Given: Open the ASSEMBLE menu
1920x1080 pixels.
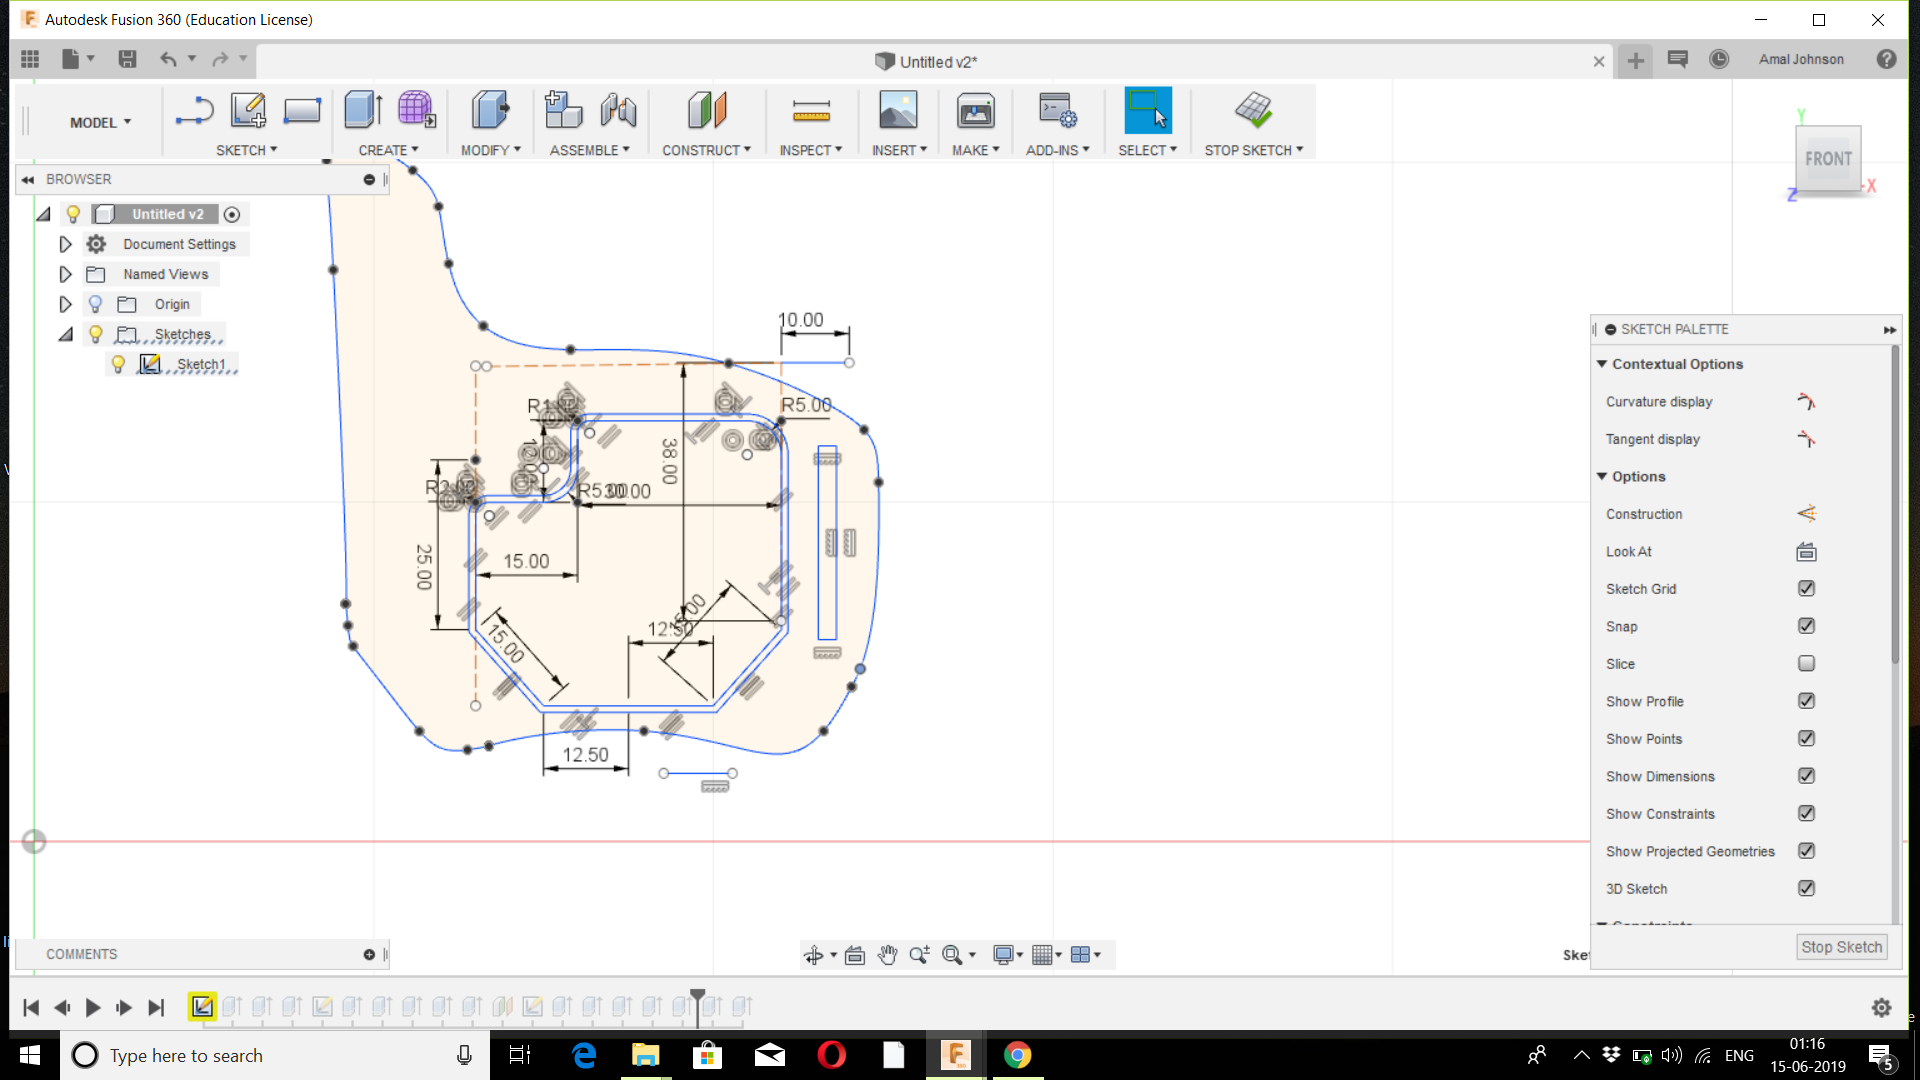Looking at the screenshot, I should (589, 150).
